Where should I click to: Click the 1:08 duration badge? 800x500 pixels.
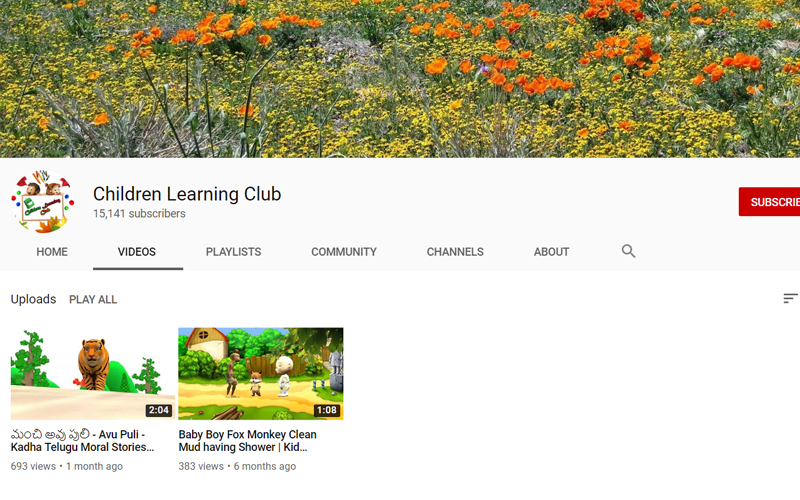pos(326,410)
